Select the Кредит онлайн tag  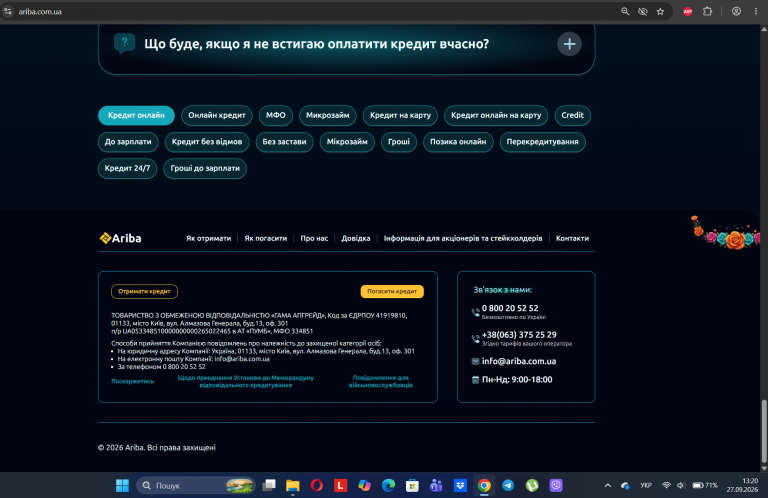[x=136, y=116]
